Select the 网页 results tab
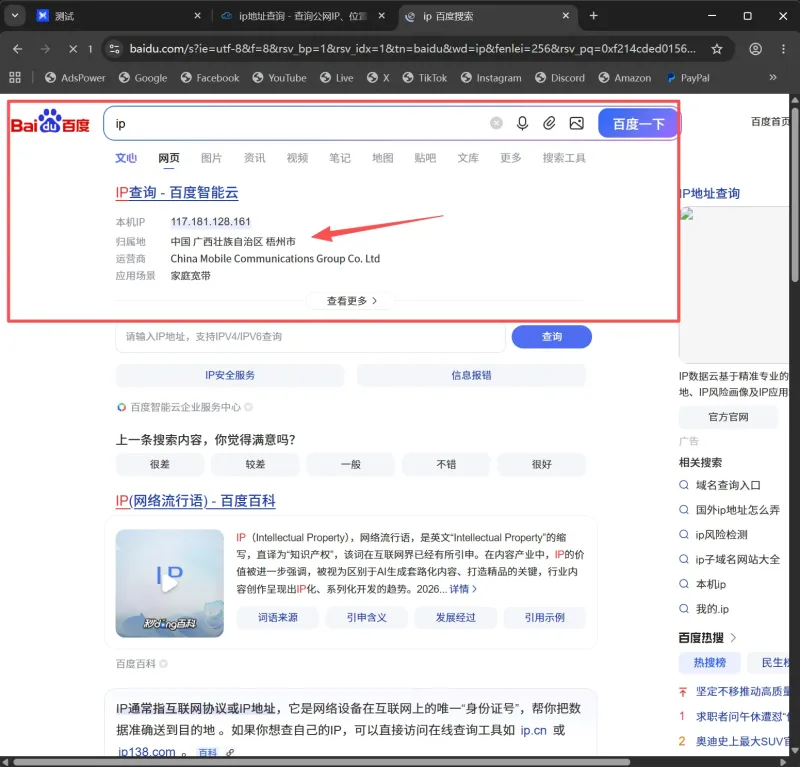 click(x=169, y=158)
